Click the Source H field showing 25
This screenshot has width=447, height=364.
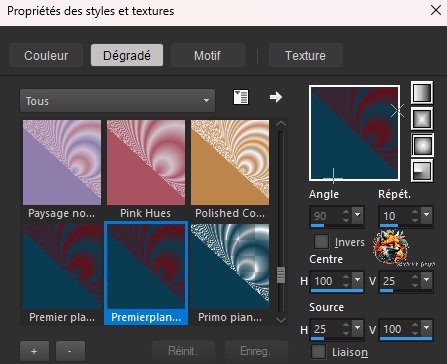click(327, 329)
